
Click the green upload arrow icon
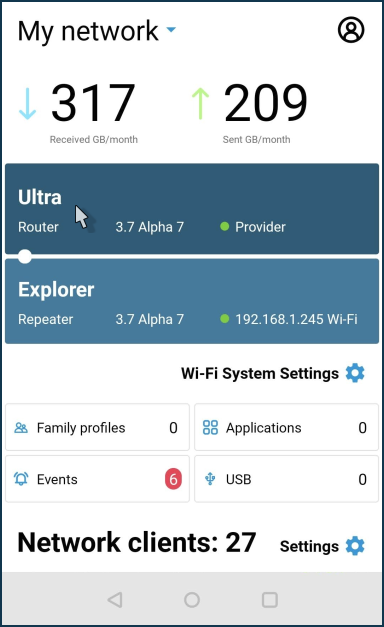coord(200,104)
